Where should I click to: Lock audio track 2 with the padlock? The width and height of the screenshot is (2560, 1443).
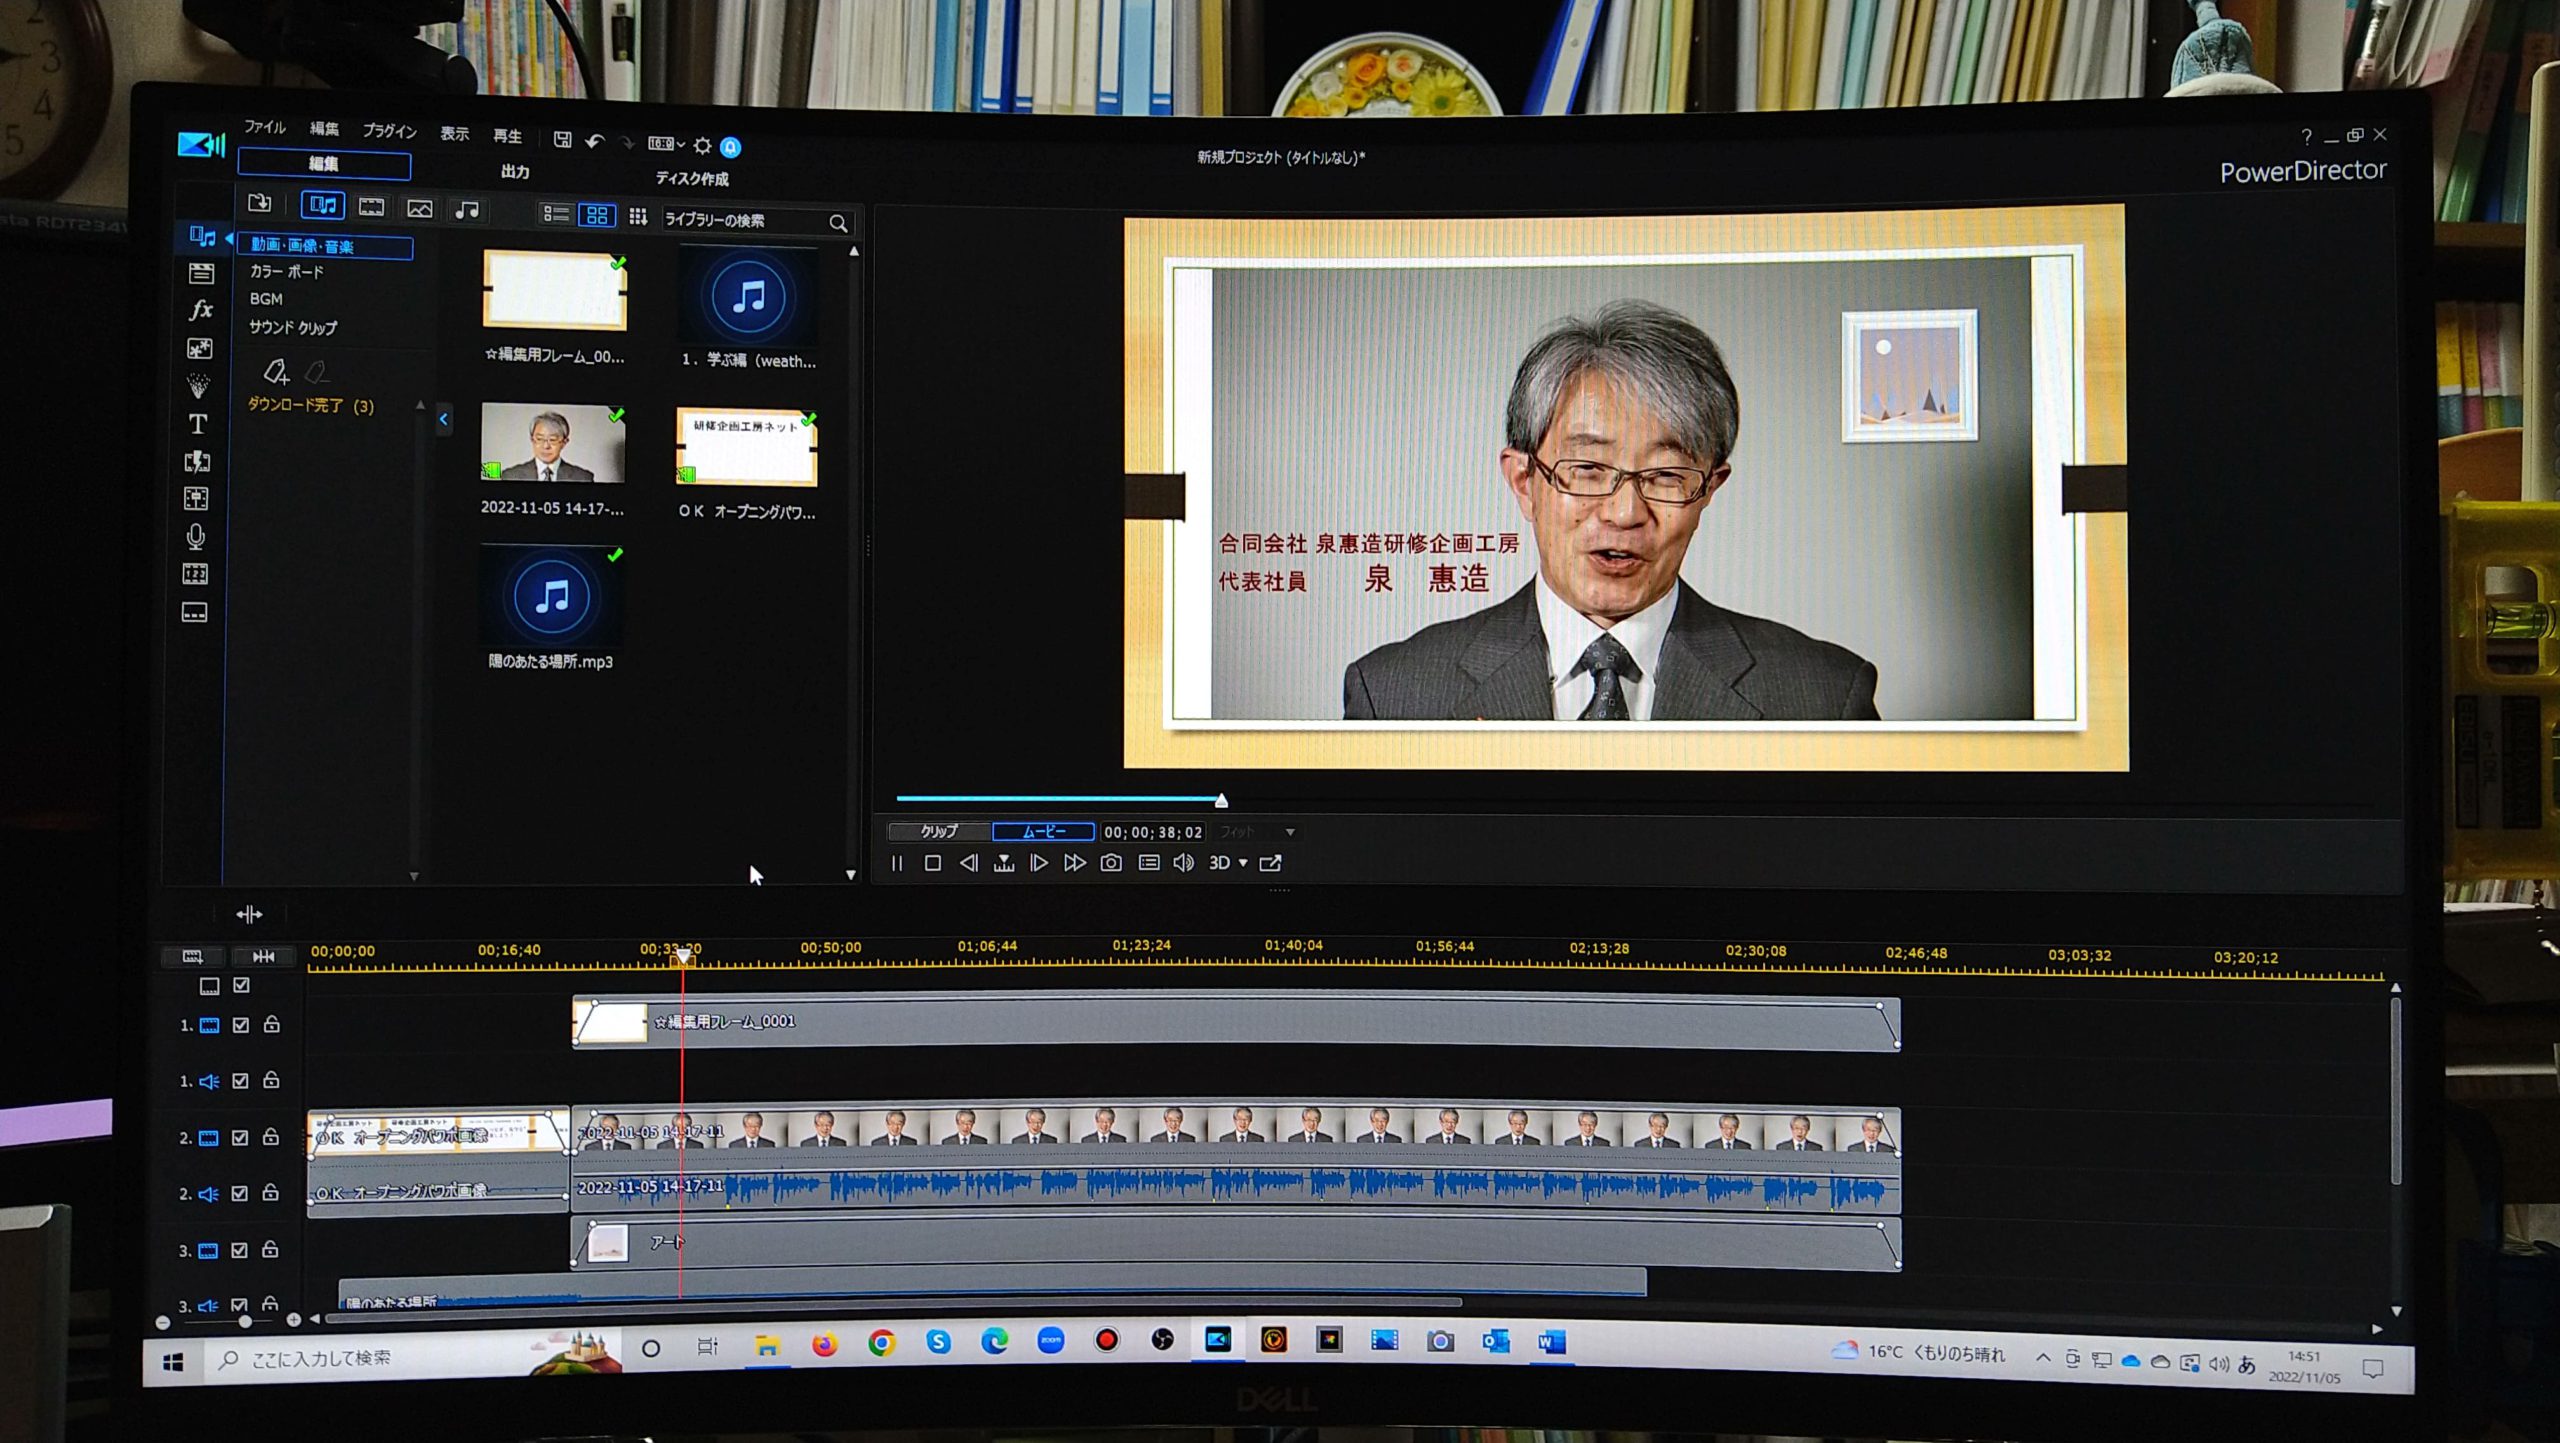click(270, 1193)
